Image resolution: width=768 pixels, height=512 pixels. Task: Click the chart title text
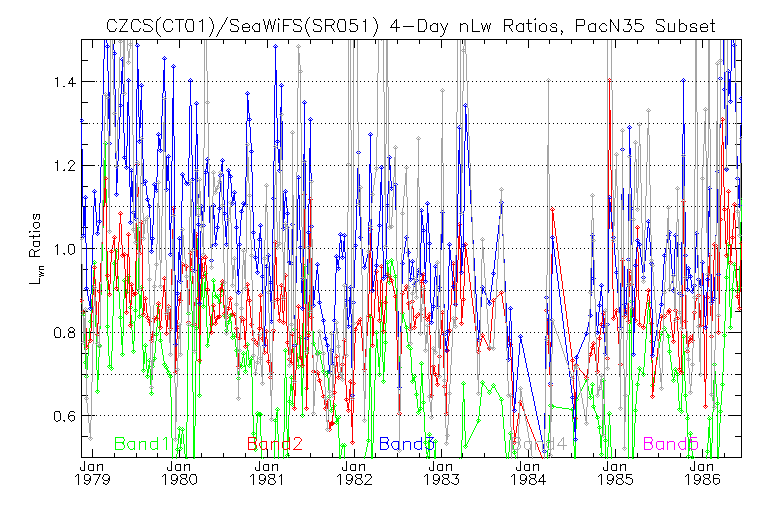(411, 25)
